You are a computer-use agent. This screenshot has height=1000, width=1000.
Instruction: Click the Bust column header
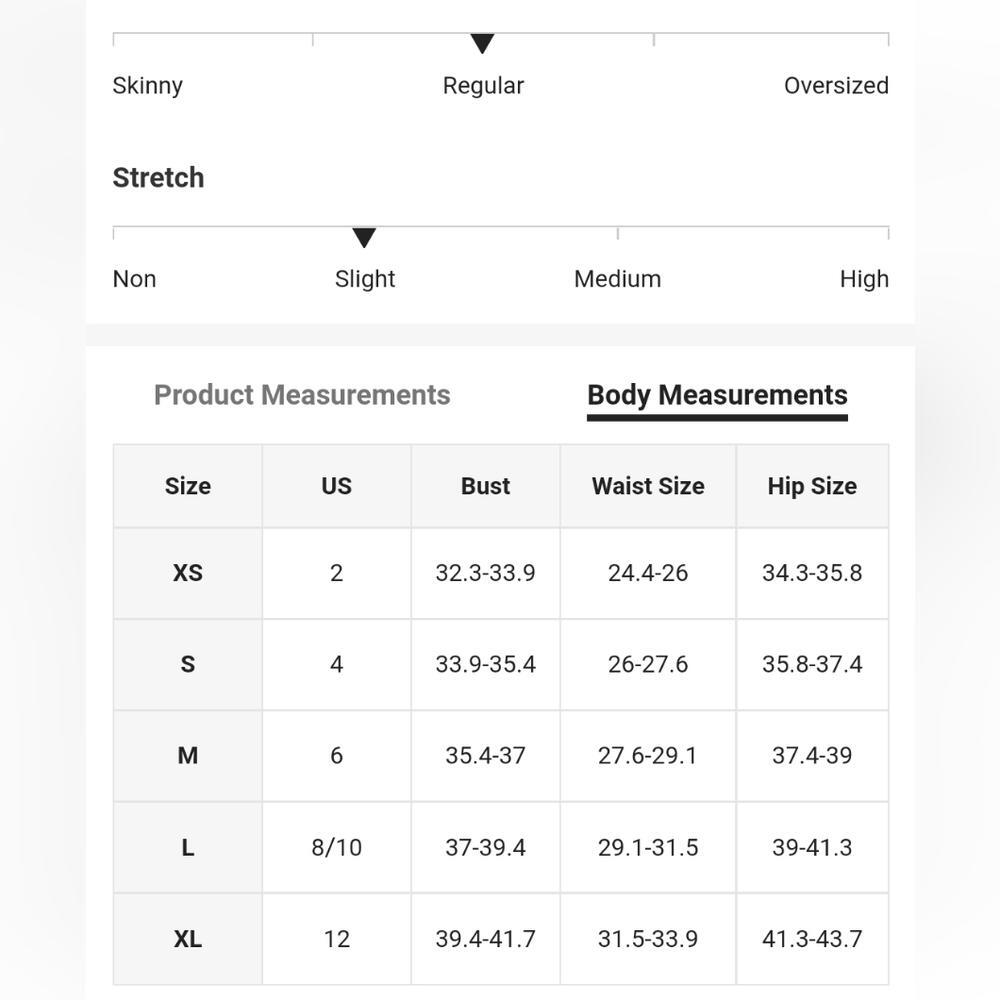pyautogui.click(x=485, y=486)
